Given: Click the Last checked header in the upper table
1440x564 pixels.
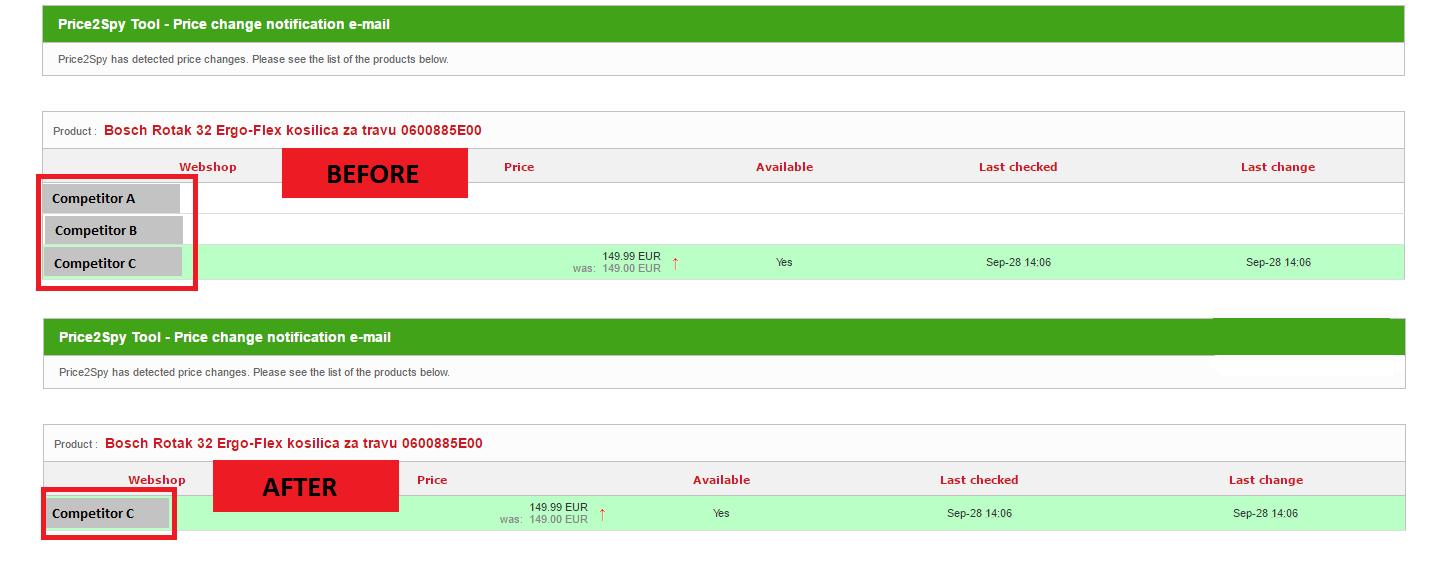Looking at the screenshot, I should coord(1018,167).
